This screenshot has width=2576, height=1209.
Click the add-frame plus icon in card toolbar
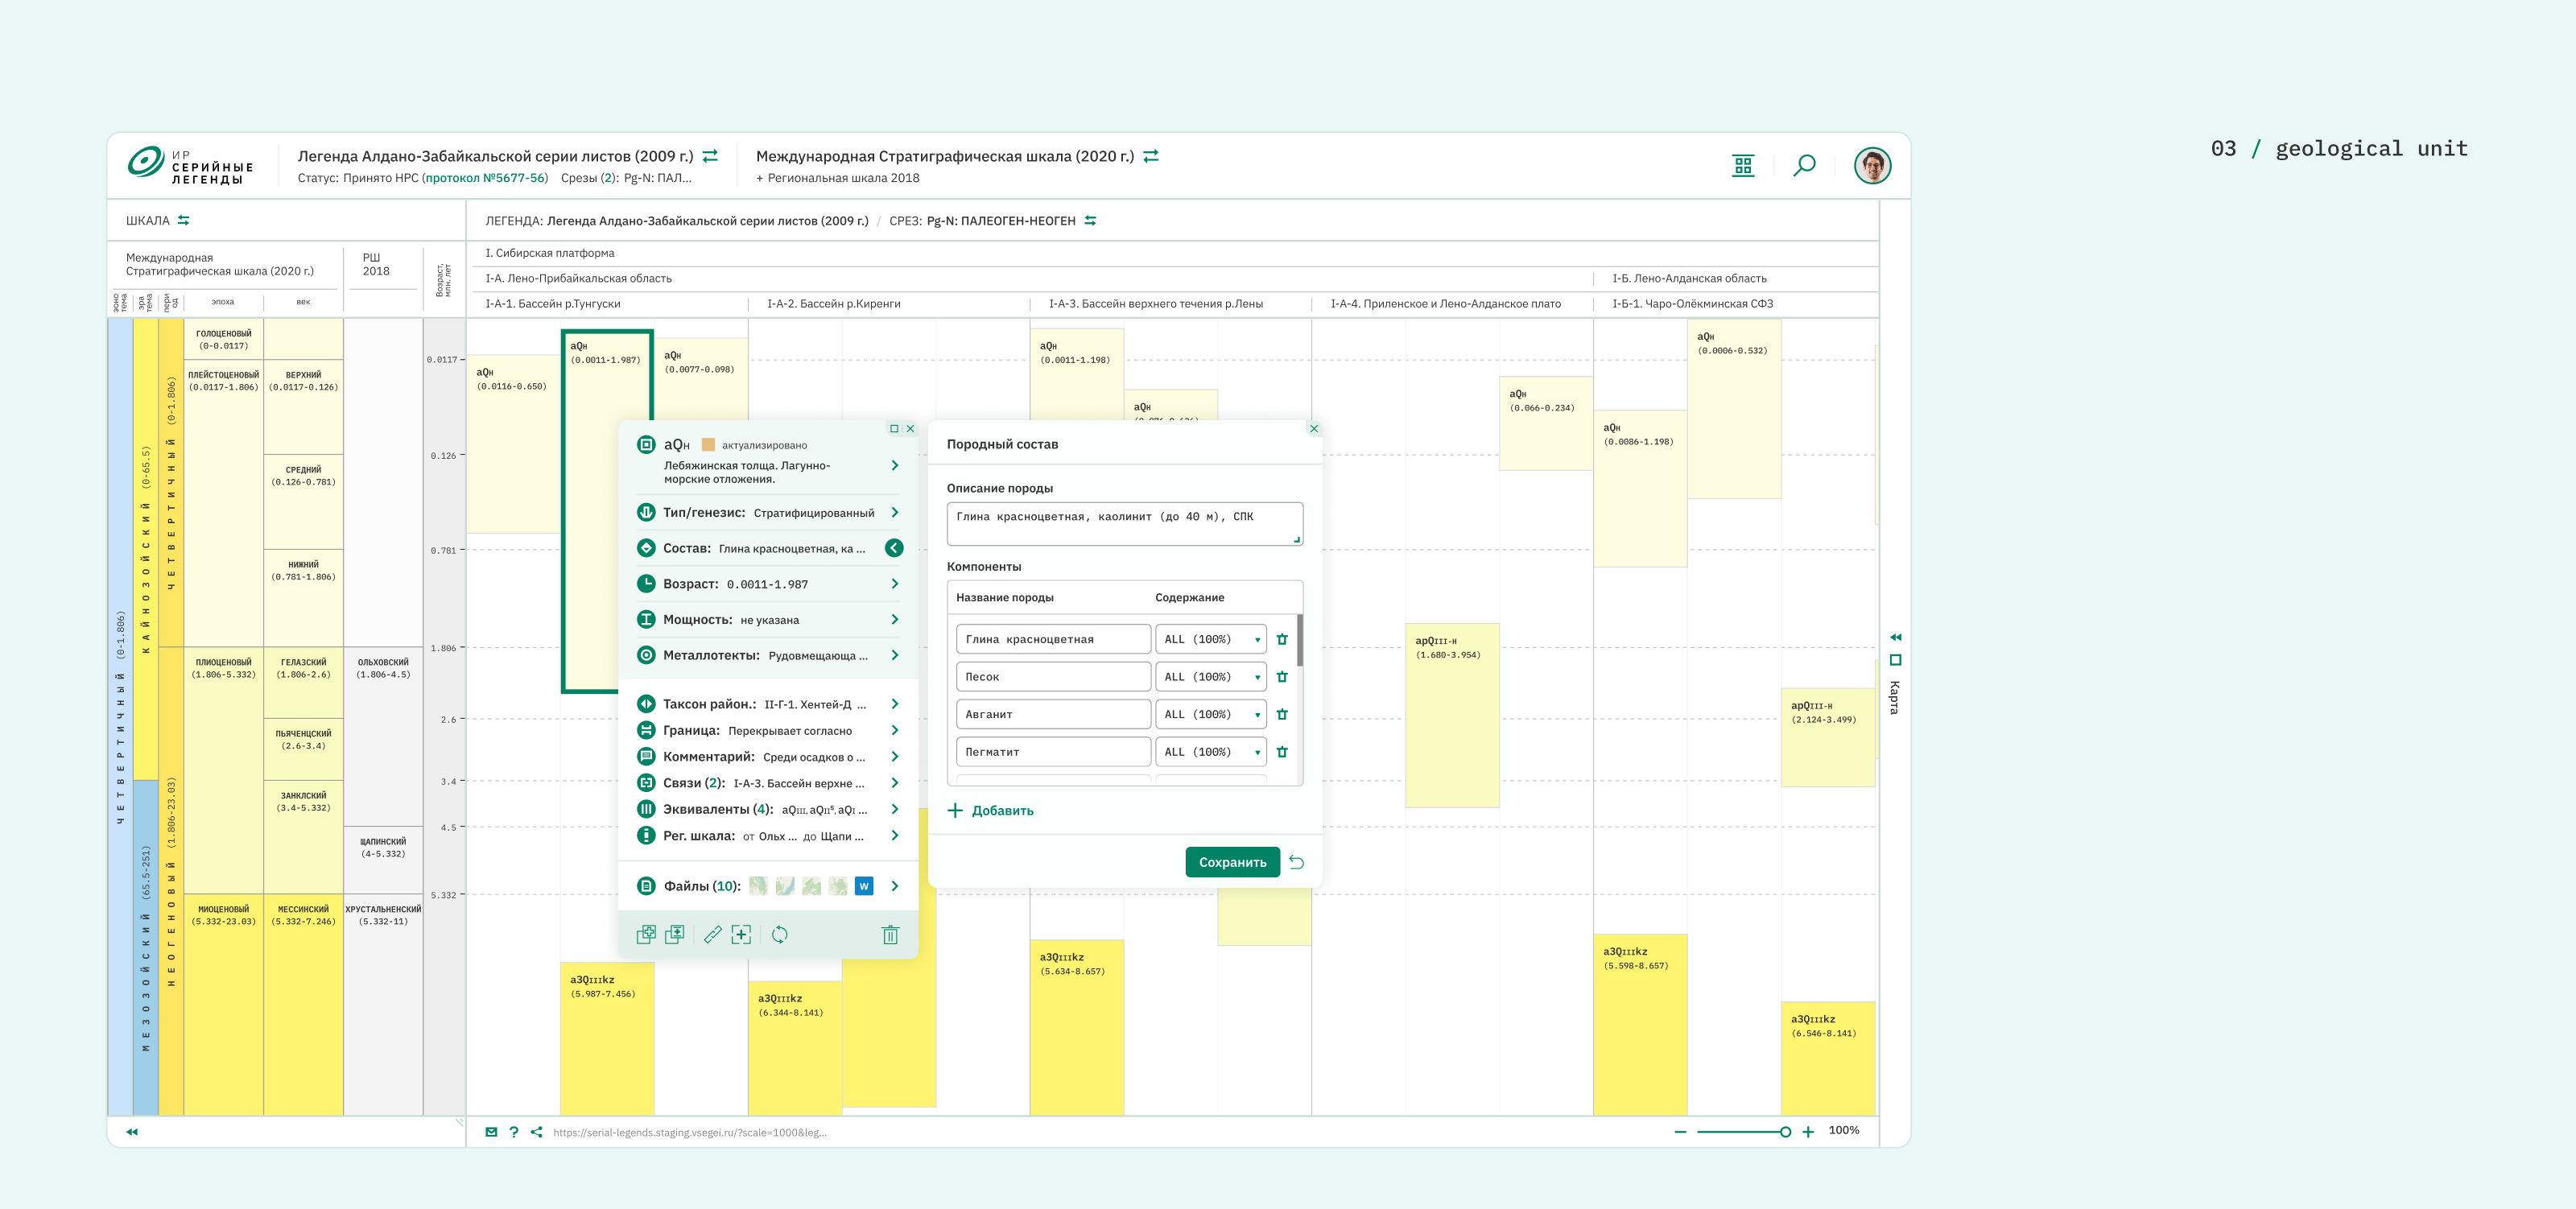pyautogui.click(x=741, y=934)
